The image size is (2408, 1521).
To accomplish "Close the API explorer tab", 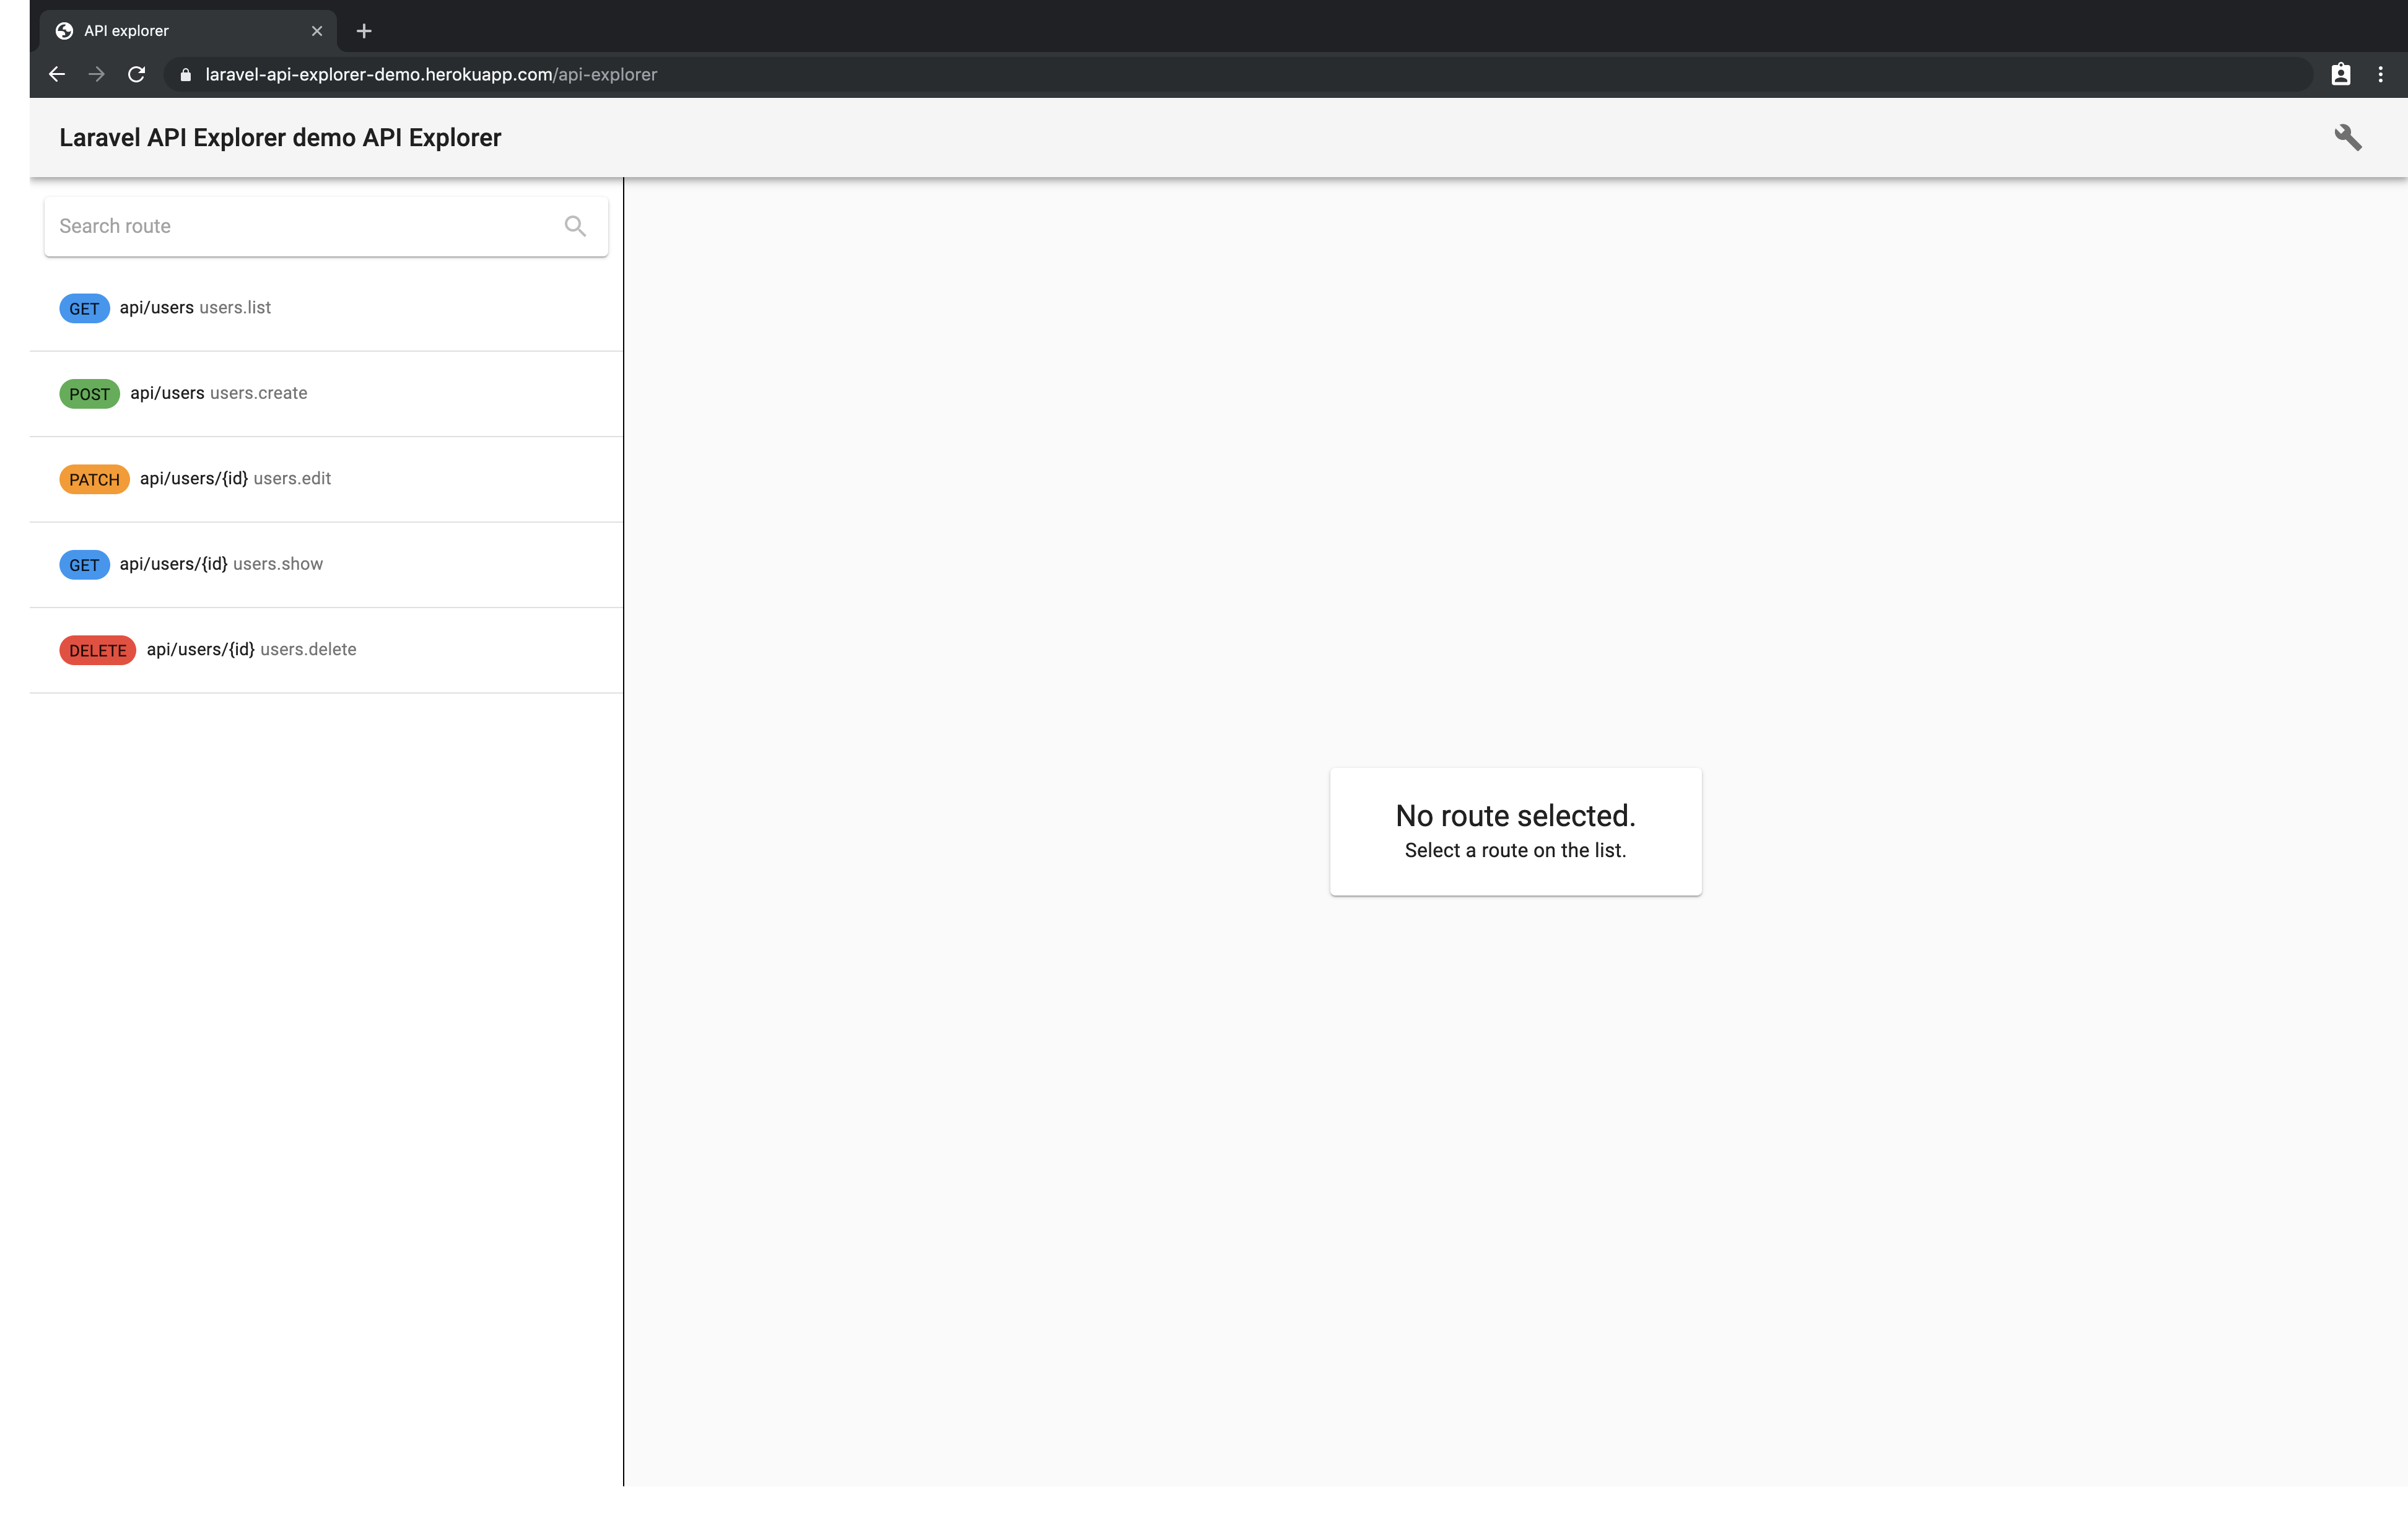I will pyautogui.click(x=317, y=31).
